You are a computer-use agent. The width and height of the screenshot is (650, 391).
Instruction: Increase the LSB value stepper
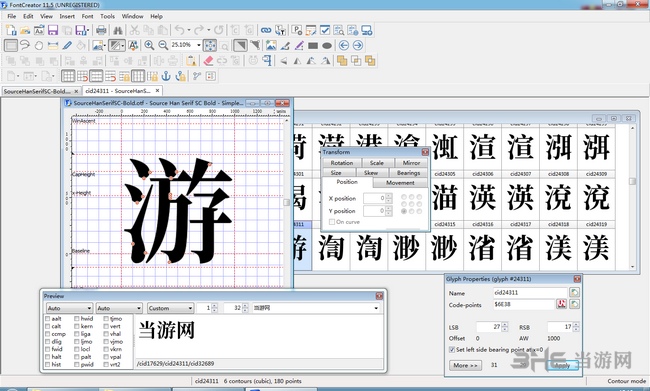pyautogui.click(x=504, y=325)
